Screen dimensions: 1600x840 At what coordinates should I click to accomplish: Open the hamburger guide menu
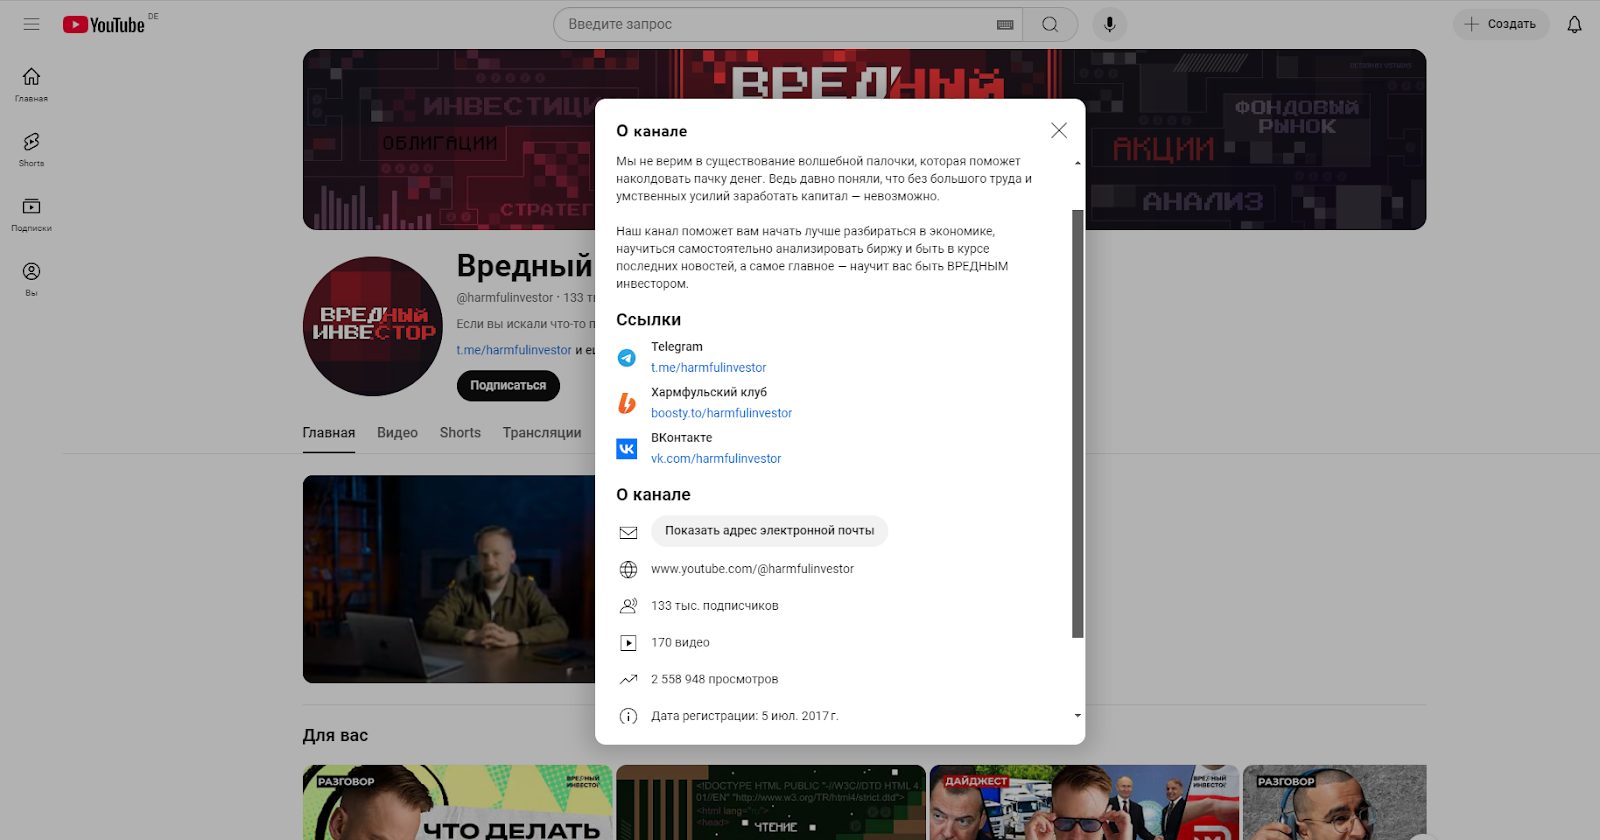pyautogui.click(x=31, y=24)
